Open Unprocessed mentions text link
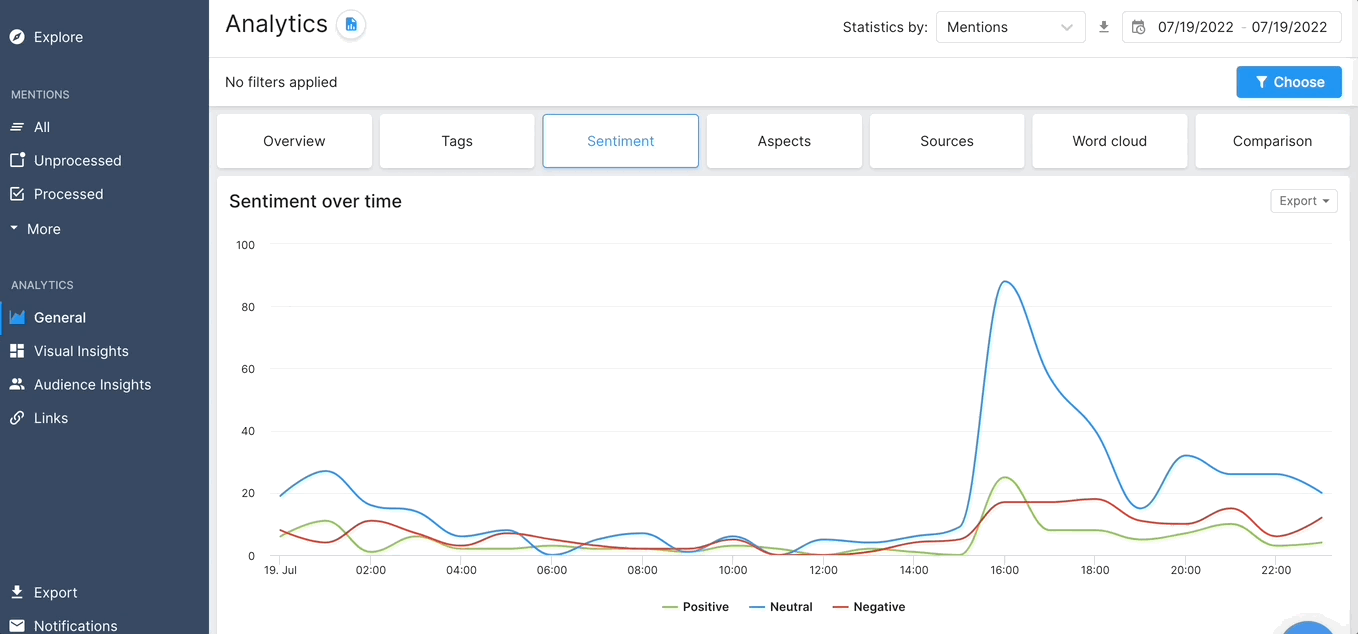 pyautogui.click(x=78, y=160)
